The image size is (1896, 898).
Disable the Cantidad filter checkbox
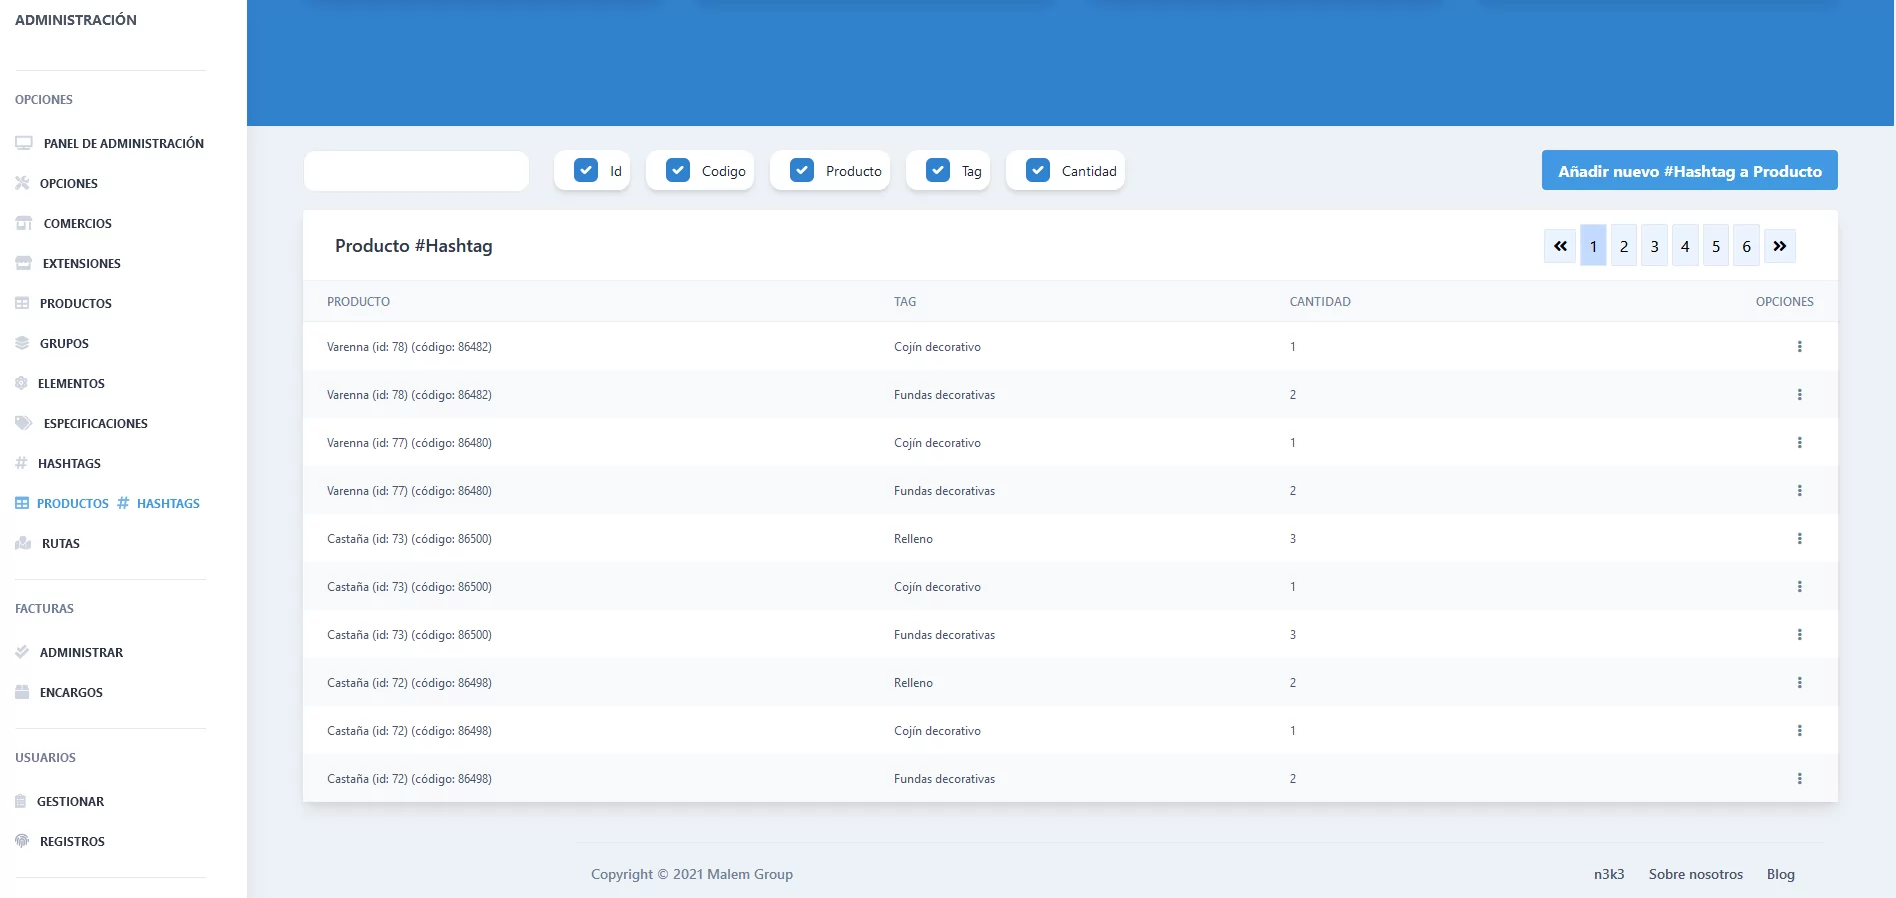click(1038, 170)
